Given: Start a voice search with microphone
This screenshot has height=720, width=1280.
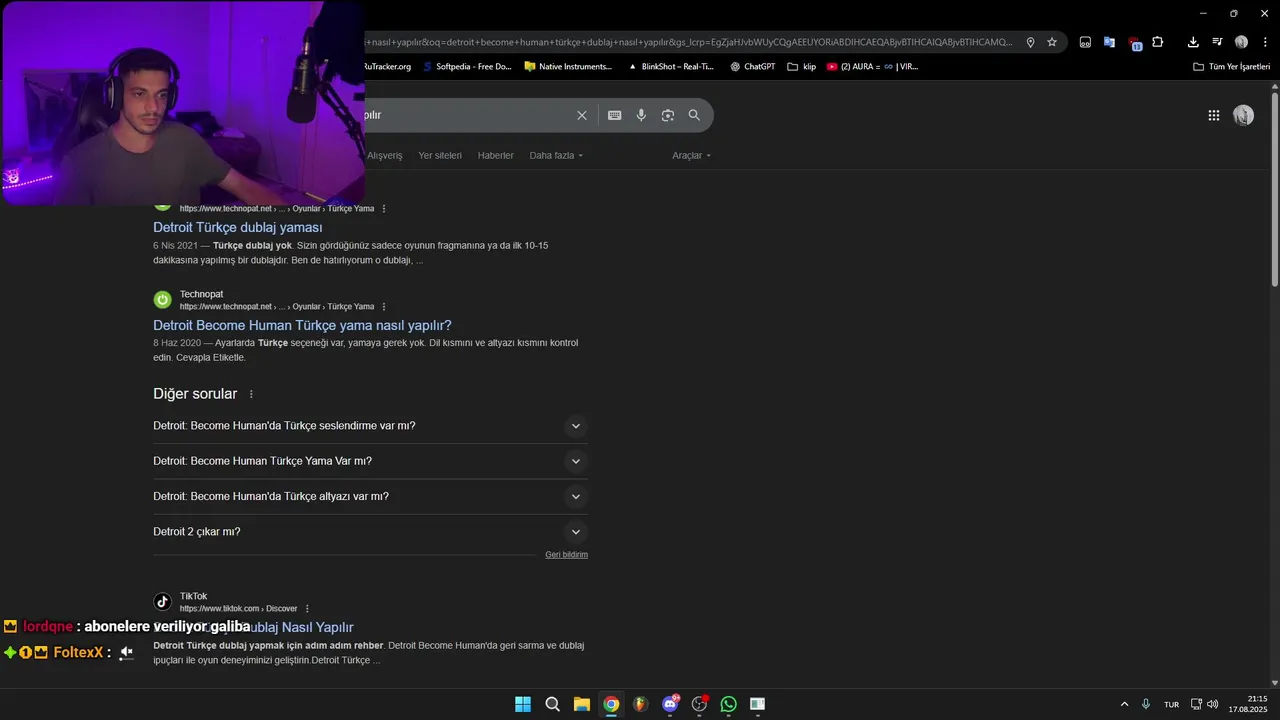Looking at the screenshot, I should point(641,115).
